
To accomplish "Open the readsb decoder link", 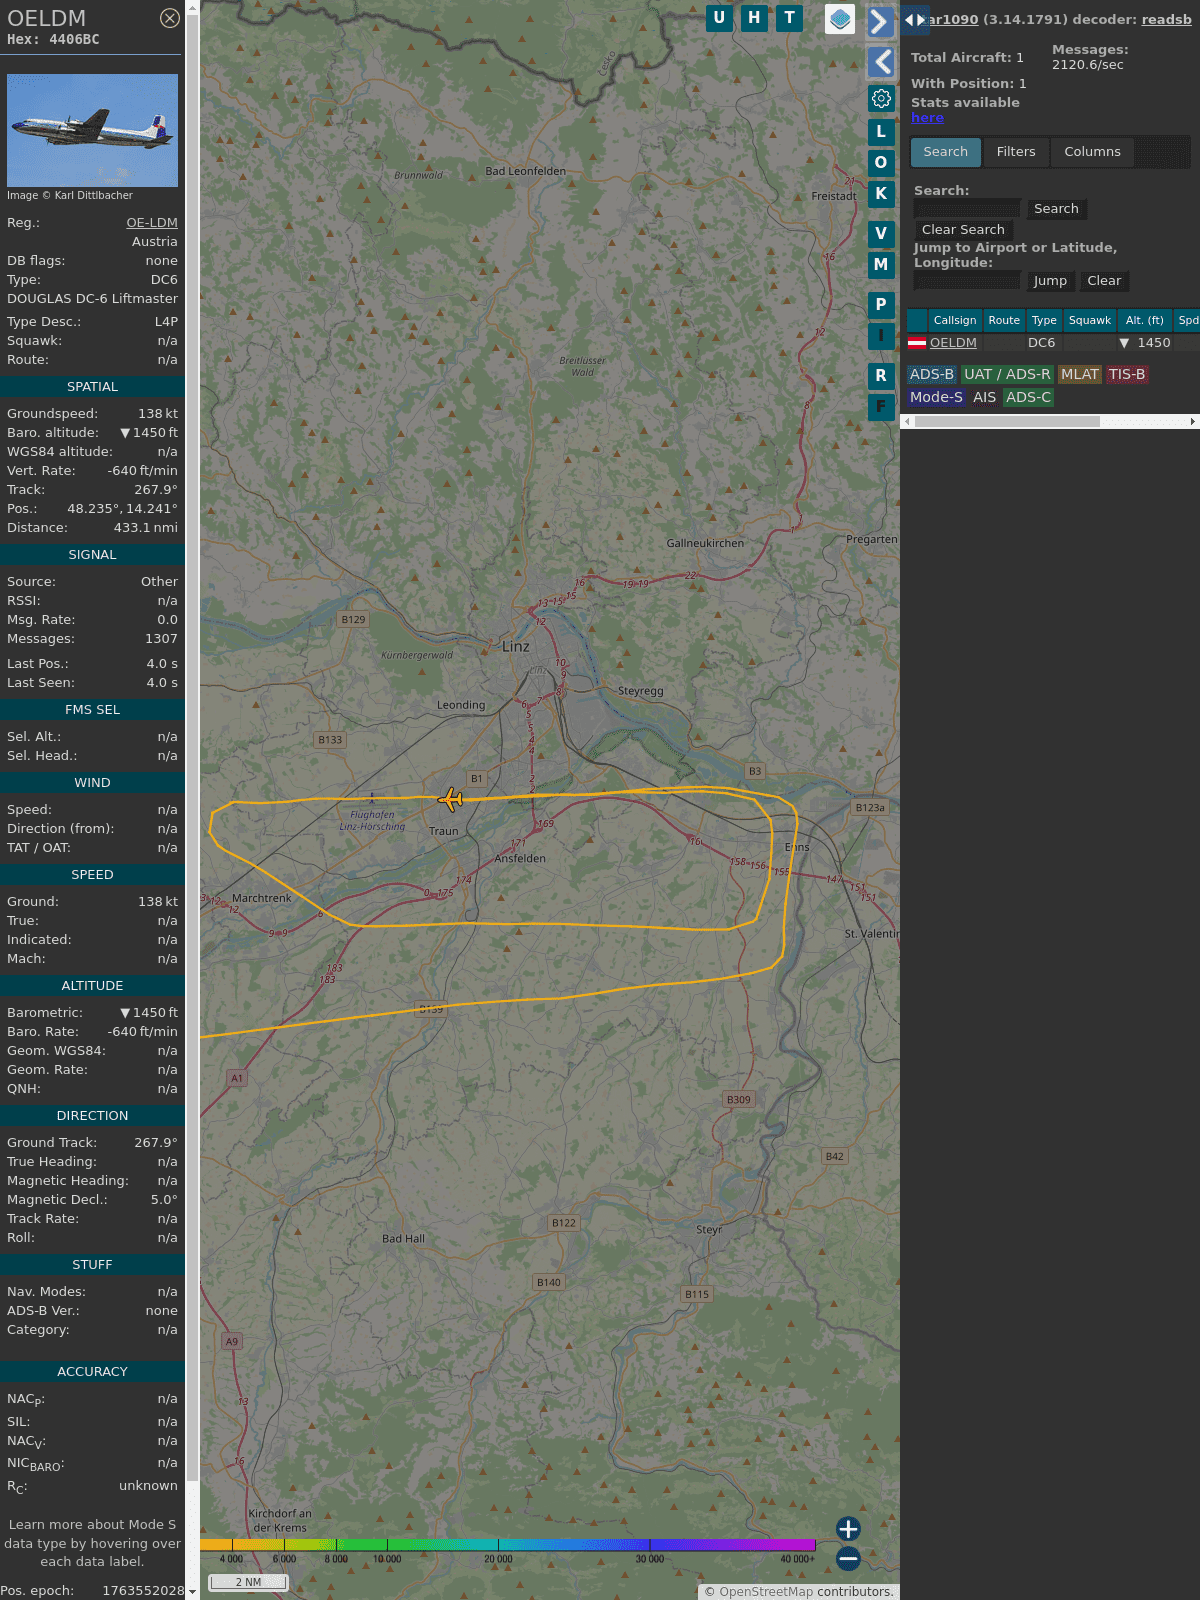I will point(1167,19).
